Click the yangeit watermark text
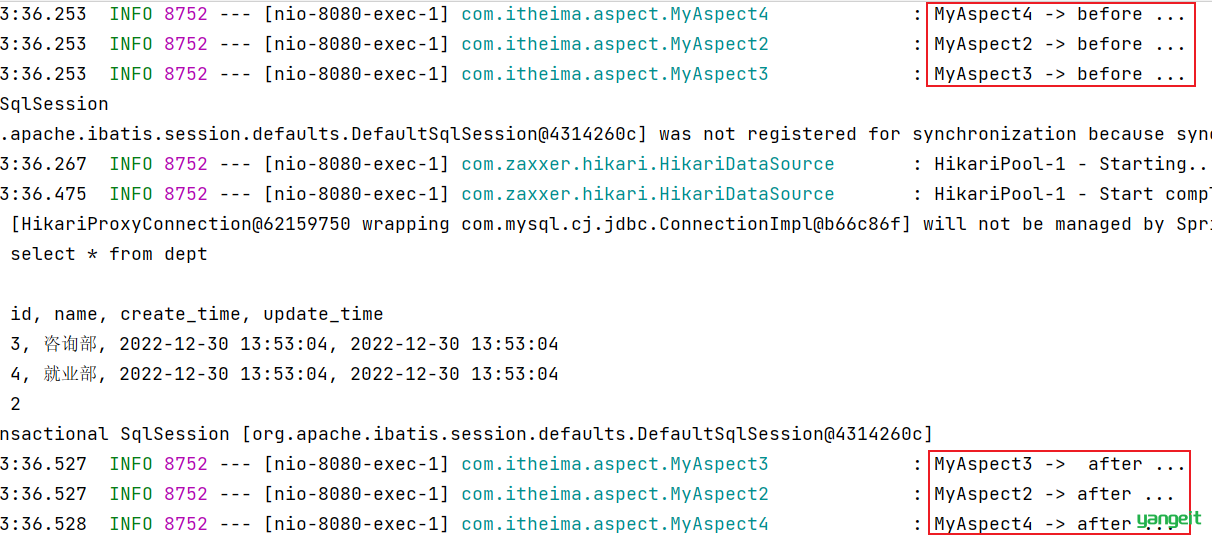The image size is (1212, 538). point(1169,519)
